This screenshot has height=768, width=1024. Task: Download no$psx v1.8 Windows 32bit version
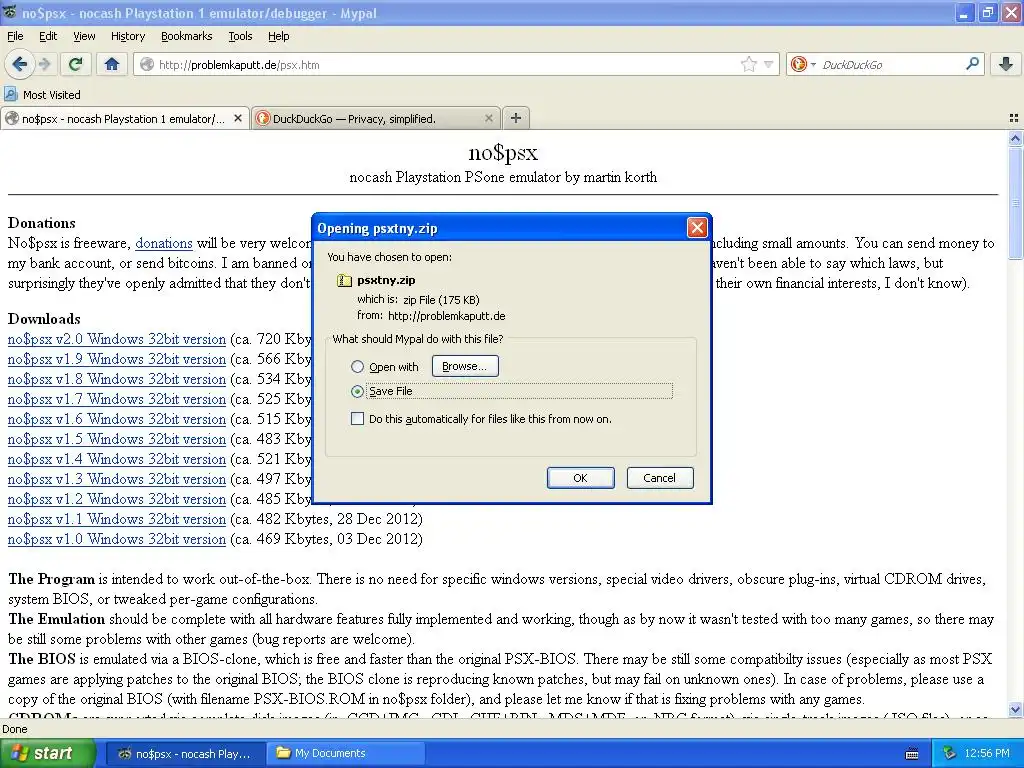[117, 379]
